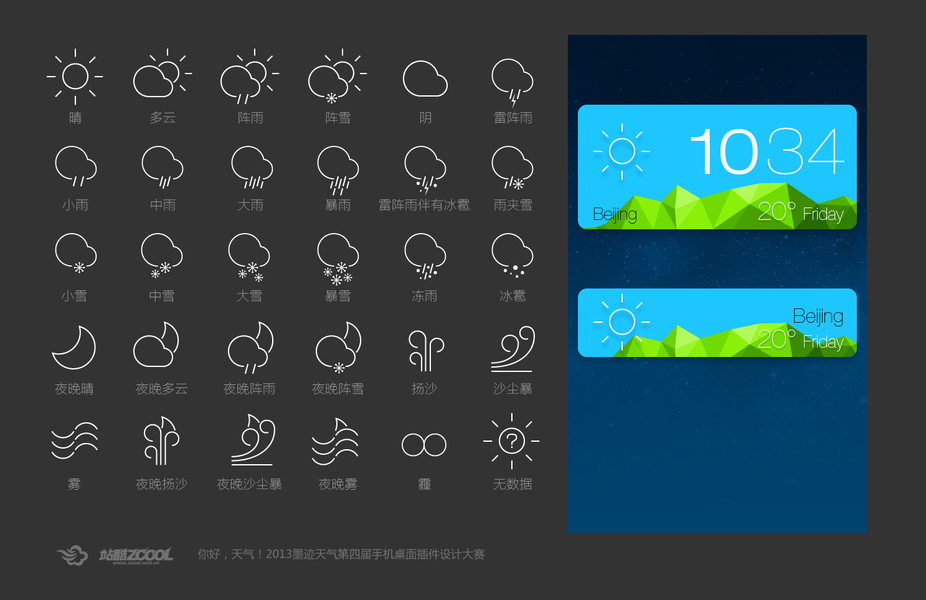Click Beijing label in the large widget
The image size is (926, 600).
615,214
